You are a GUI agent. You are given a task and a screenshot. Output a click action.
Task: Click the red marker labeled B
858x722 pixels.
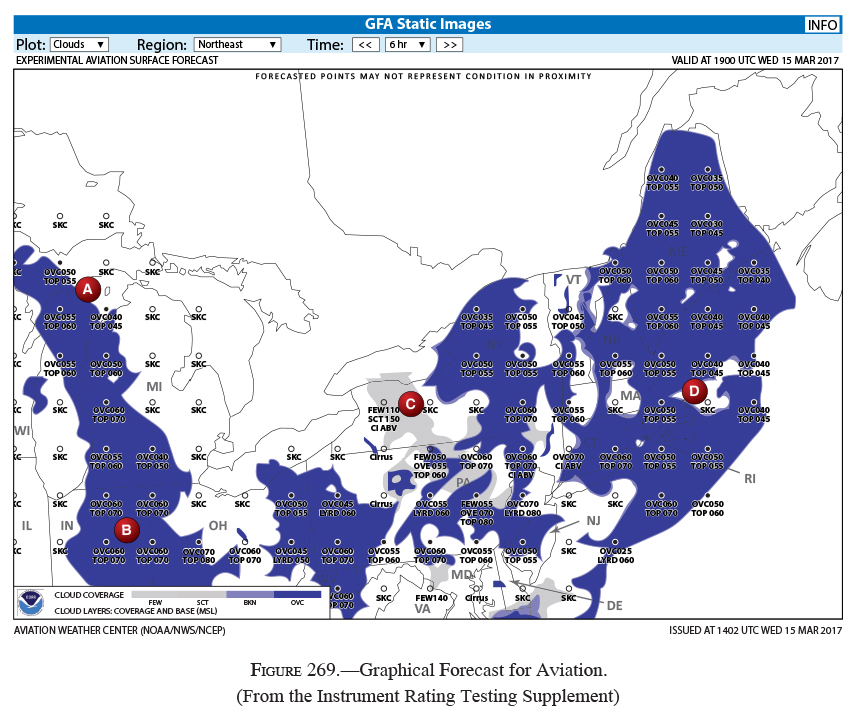coord(125,529)
